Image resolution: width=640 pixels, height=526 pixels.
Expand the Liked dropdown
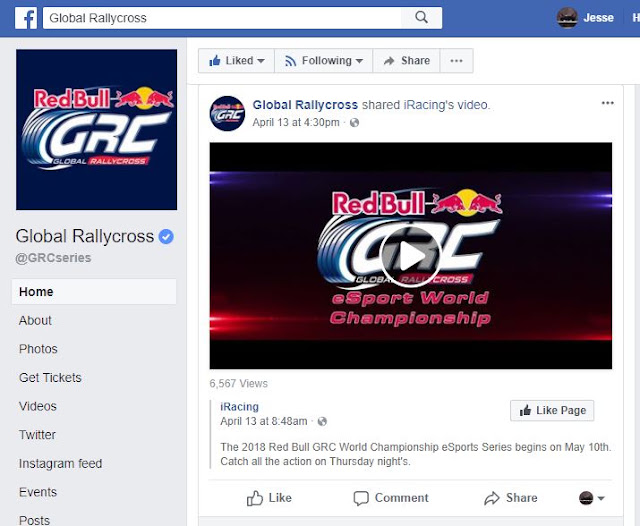[x=236, y=61]
